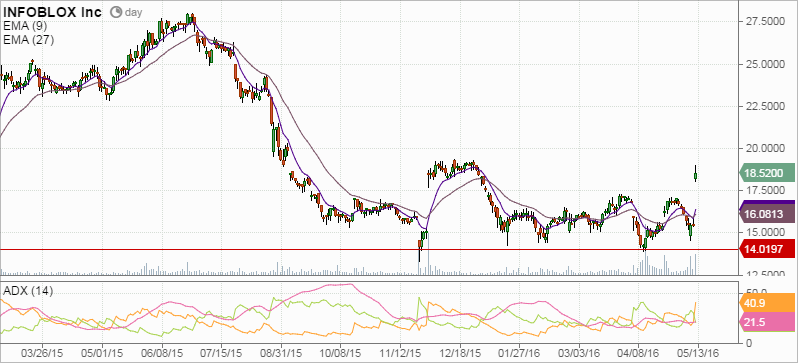Click the red horizontal support line
Viewport: 798px width, 363px height.
369,249
